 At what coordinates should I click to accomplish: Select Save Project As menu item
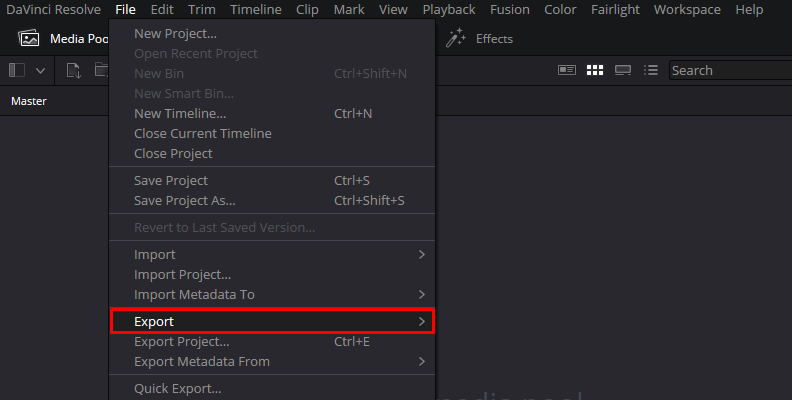[185, 200]
